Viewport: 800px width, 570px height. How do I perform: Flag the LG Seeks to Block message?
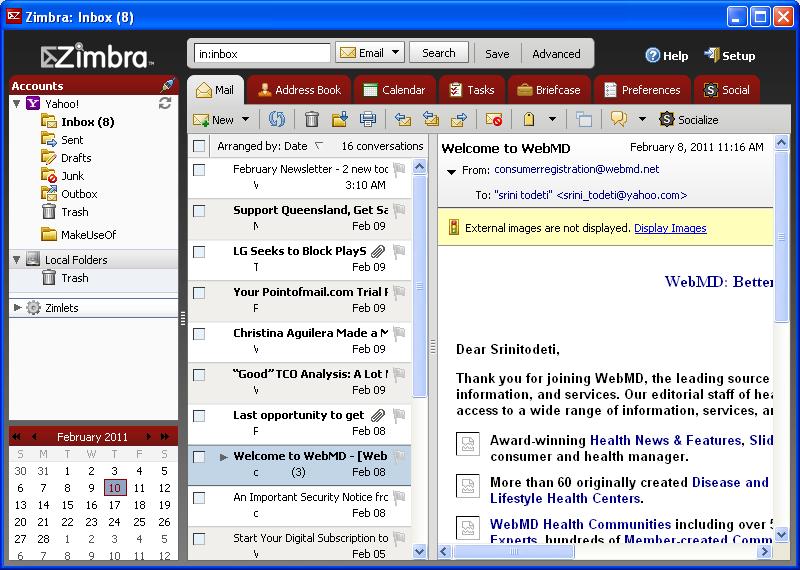399,251
